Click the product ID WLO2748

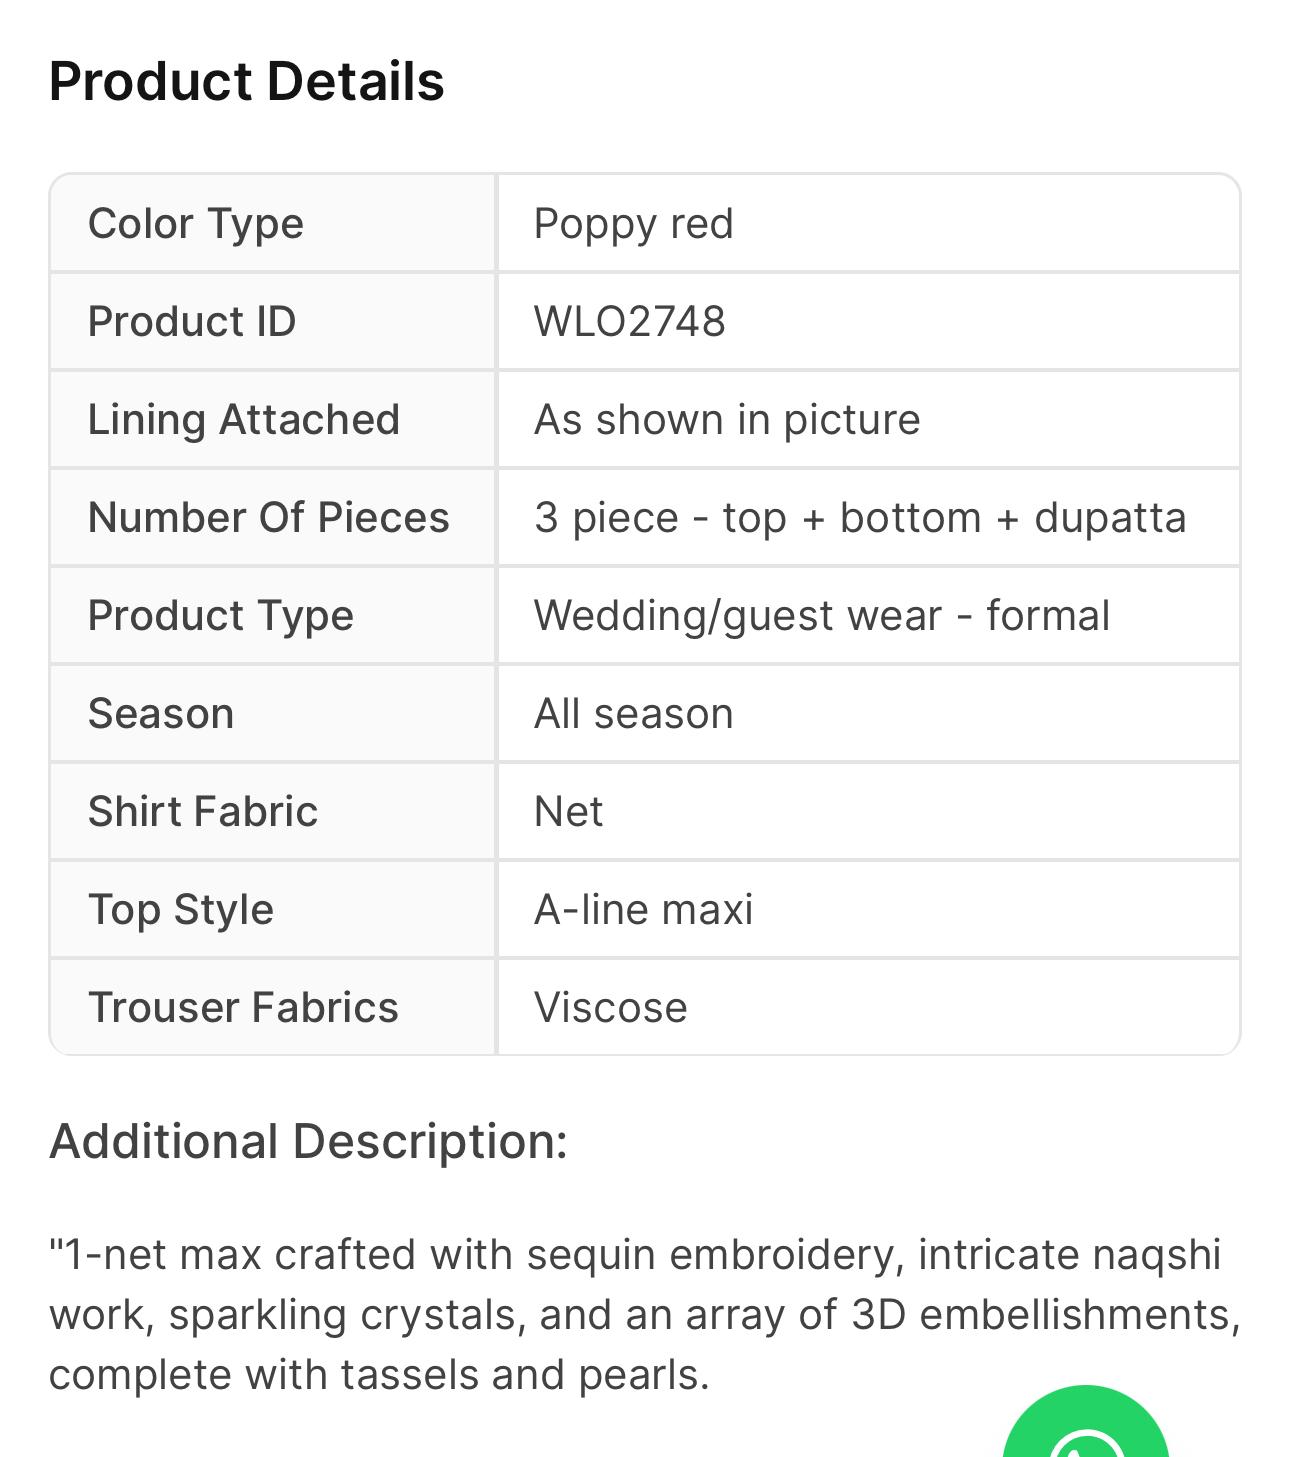point(629,321)
